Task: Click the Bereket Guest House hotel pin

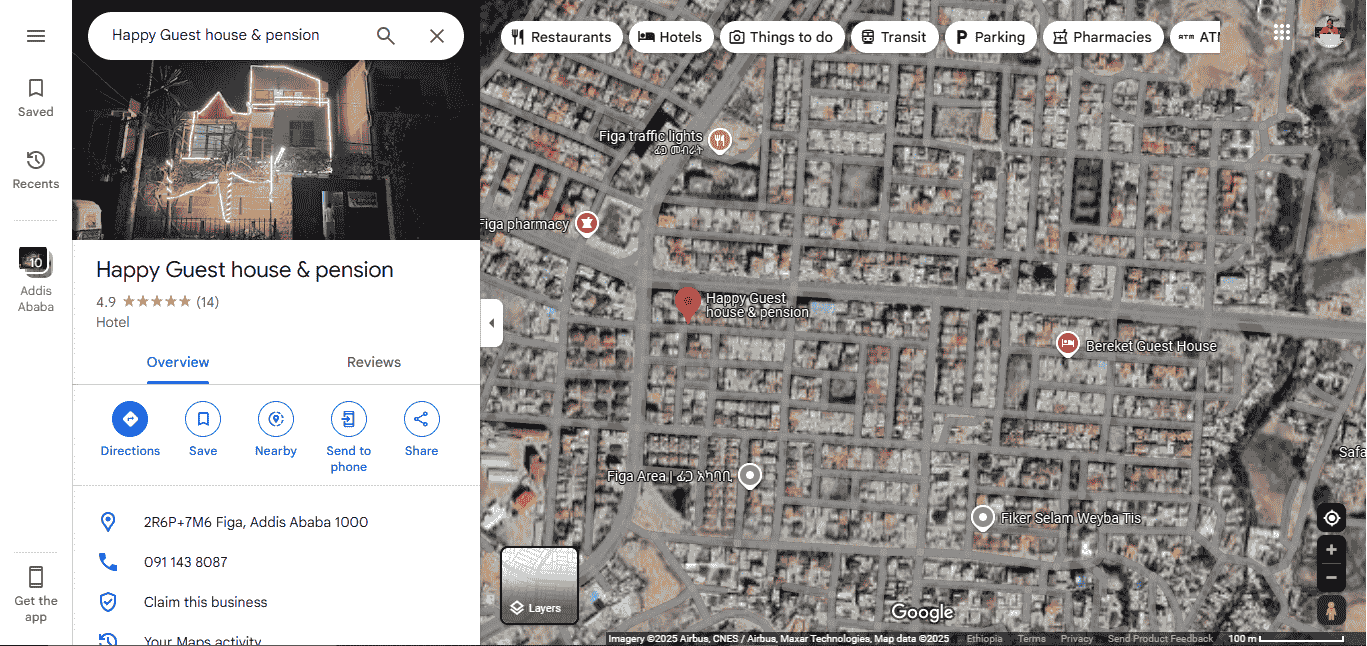Action: click(1068, 345)
